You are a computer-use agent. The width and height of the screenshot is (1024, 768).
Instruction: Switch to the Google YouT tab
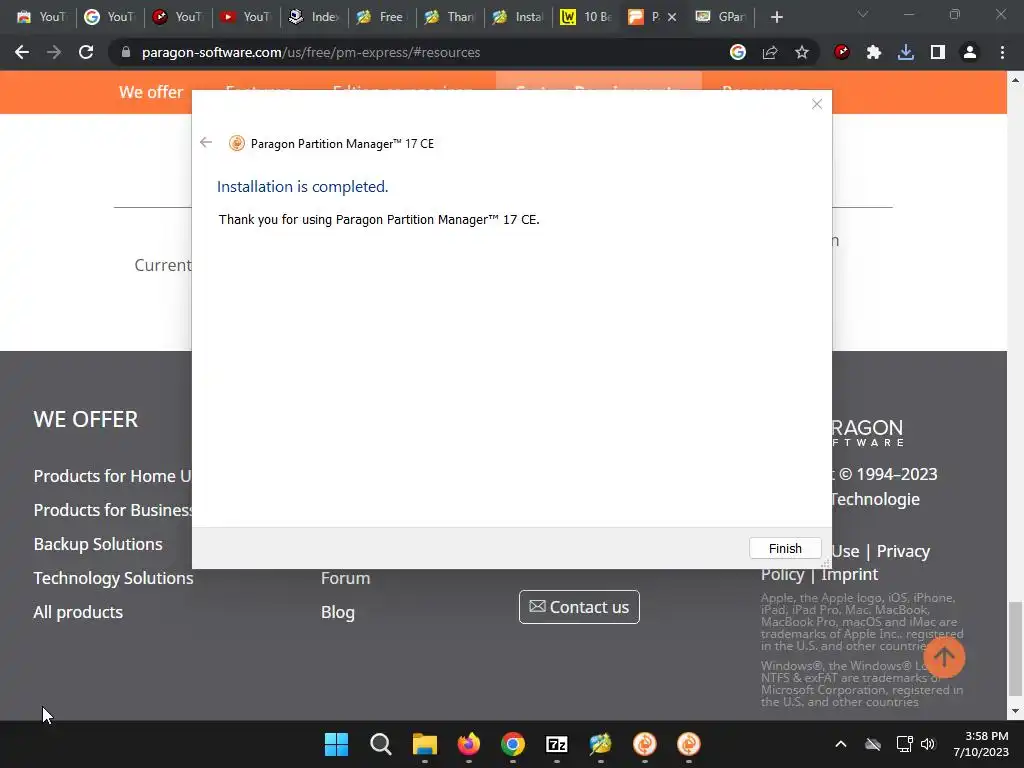[109, 17]
